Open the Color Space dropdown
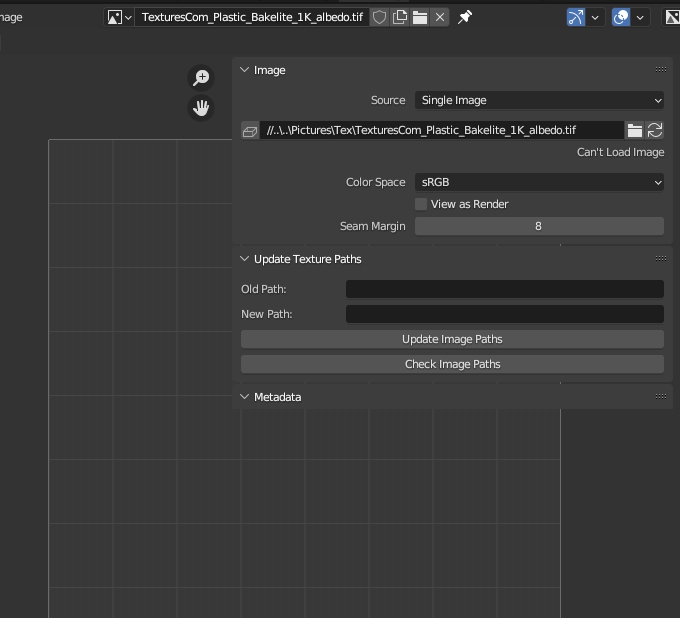Image resolution: width=680 pixels, height=618 pixels. (x=539, y=182)
